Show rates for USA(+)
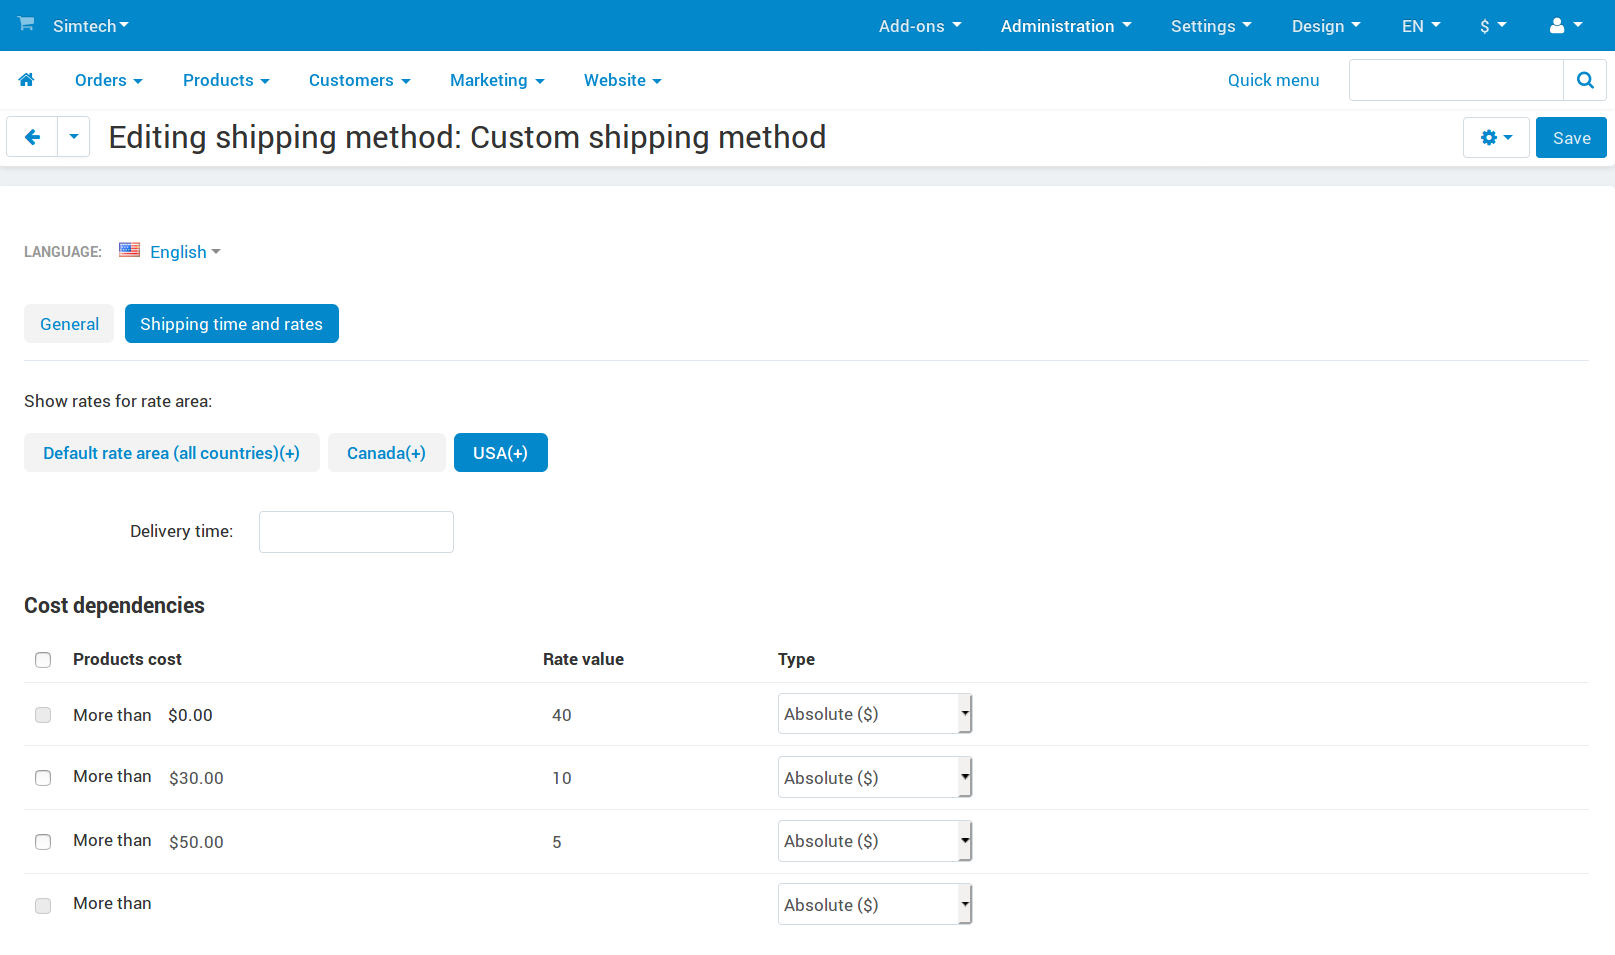This screenshot has width=1615, height=955. (x=500, y=453)
